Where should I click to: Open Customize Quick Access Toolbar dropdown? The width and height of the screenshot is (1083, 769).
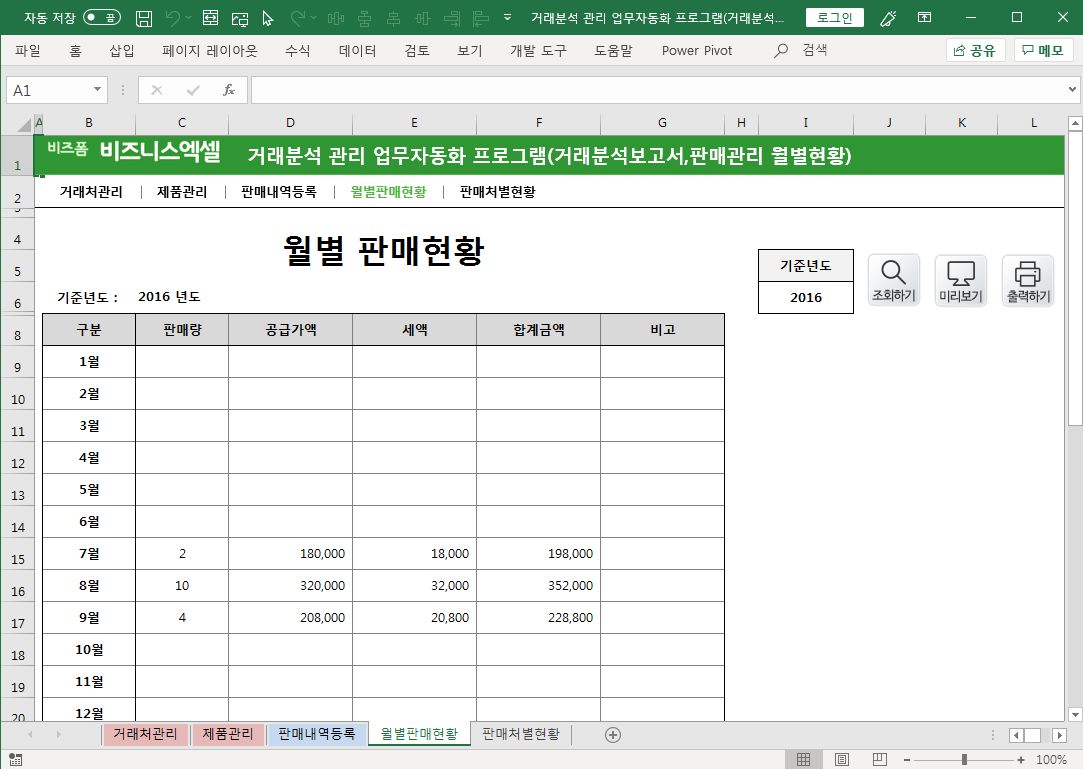tap(508, 18)
